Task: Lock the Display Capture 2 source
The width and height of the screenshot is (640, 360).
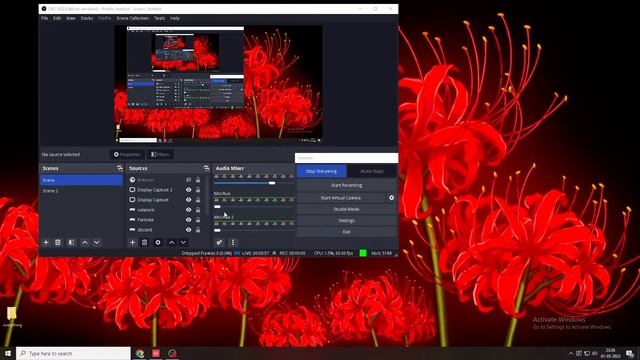Action: [198, 190]
